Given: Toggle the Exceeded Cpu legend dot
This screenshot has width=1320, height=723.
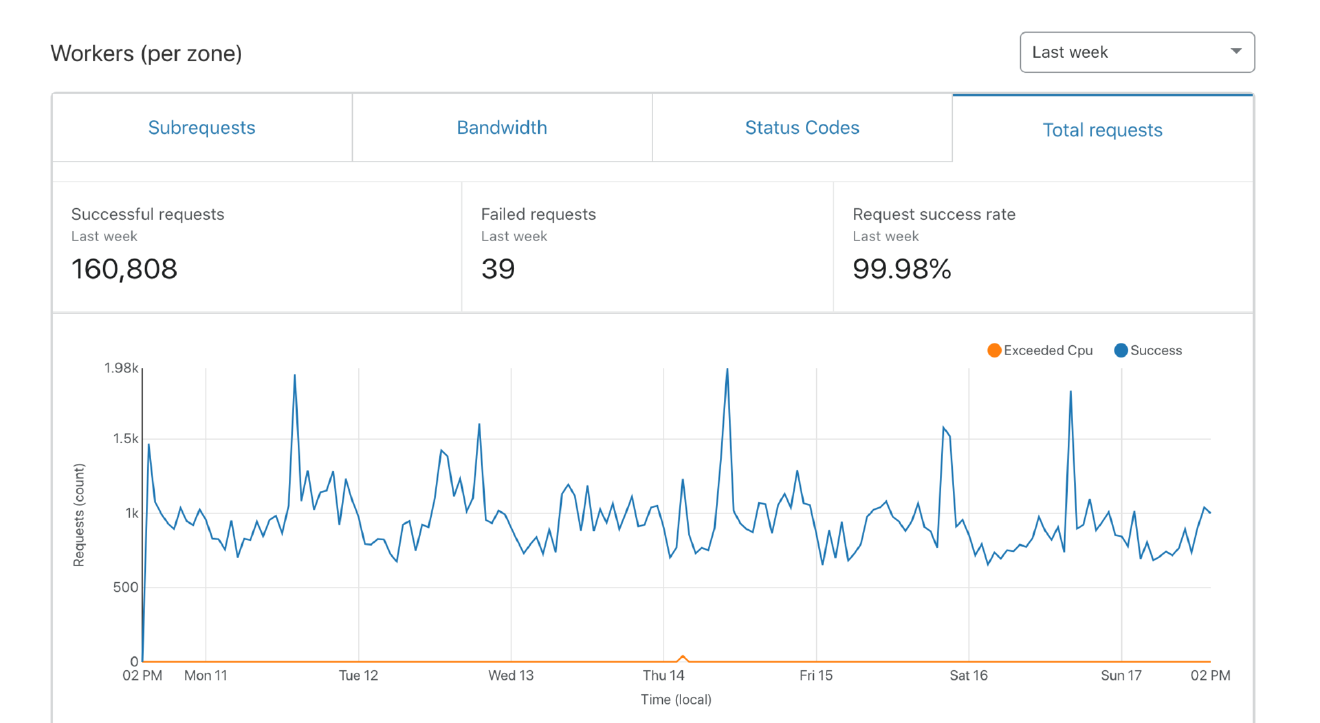Looking at the screenshot, I should click(994, 350).
